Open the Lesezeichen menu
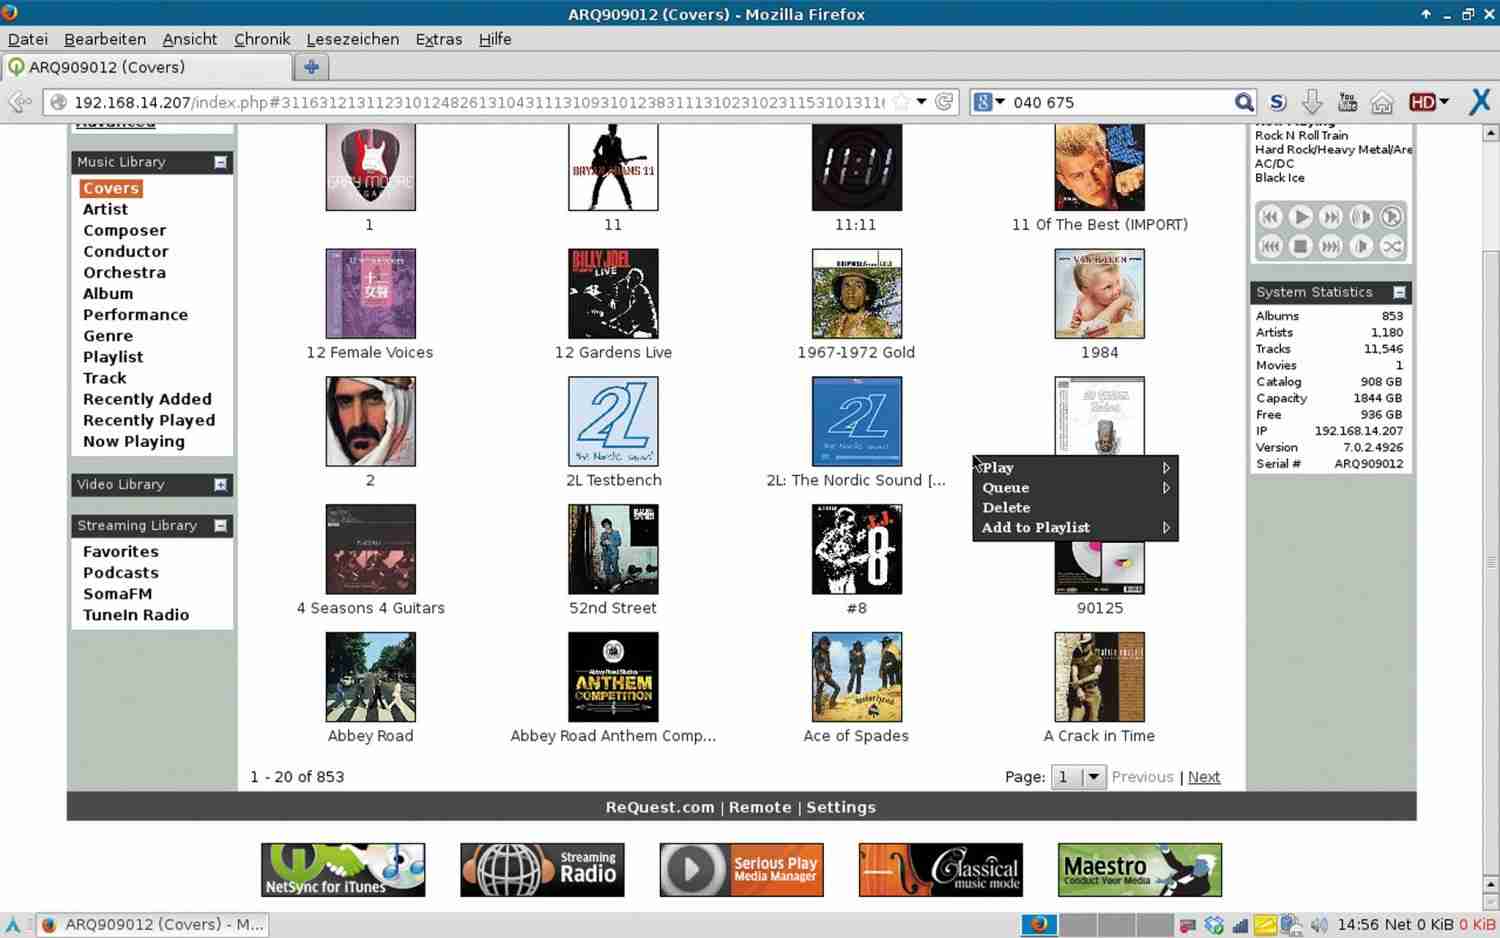 353,39
